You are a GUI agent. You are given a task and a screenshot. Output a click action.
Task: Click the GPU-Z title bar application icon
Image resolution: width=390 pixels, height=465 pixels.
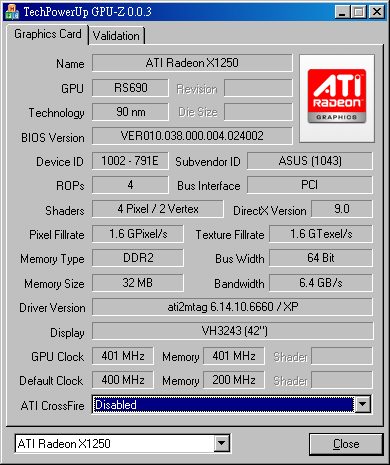click(x=12, y=12)
